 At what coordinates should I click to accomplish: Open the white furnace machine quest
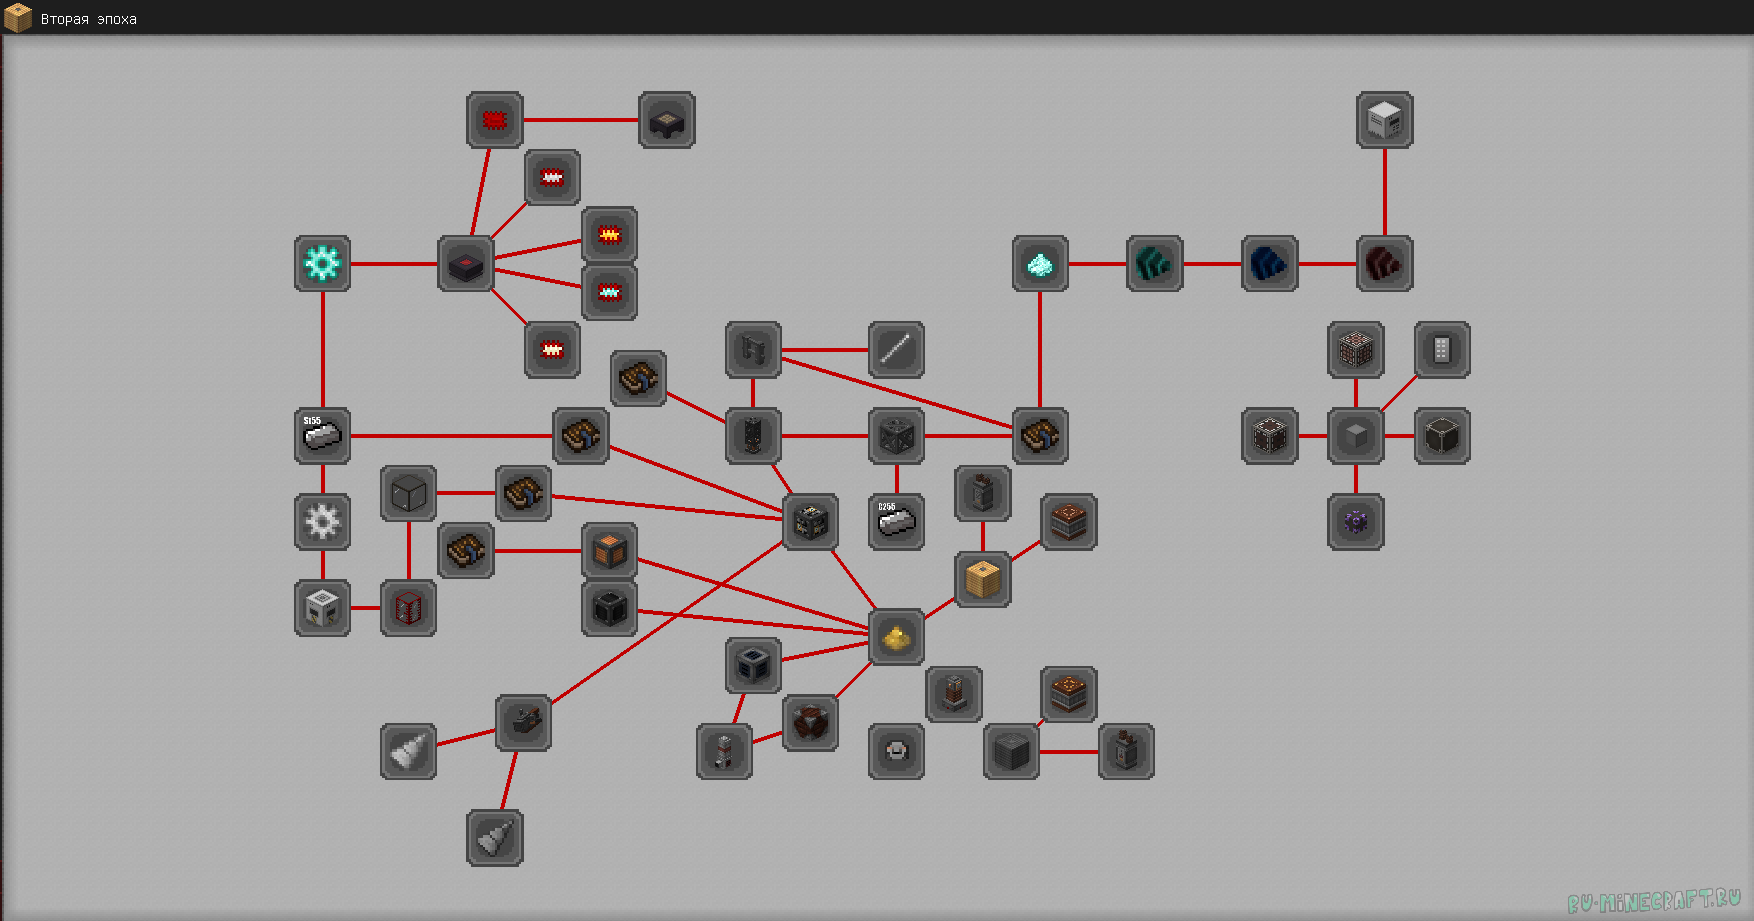(x=322, y=608)
